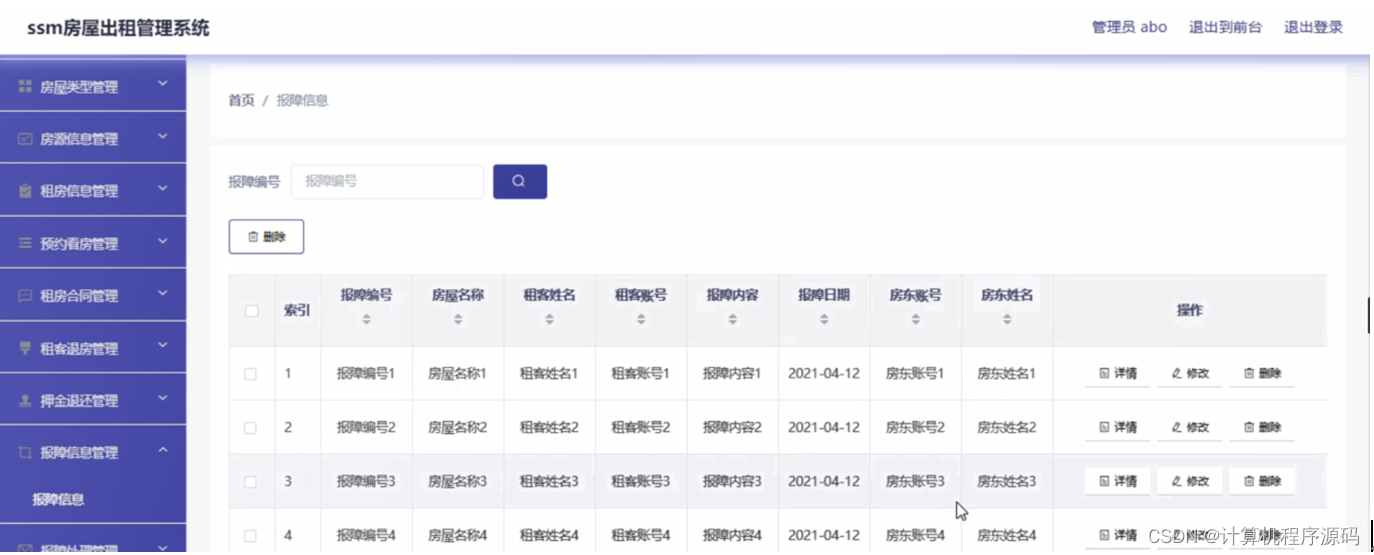Click the list icon beside 预约看房管理
Image resolution: width=1374 pixels, height=555 pixels.
pos(26,244)
